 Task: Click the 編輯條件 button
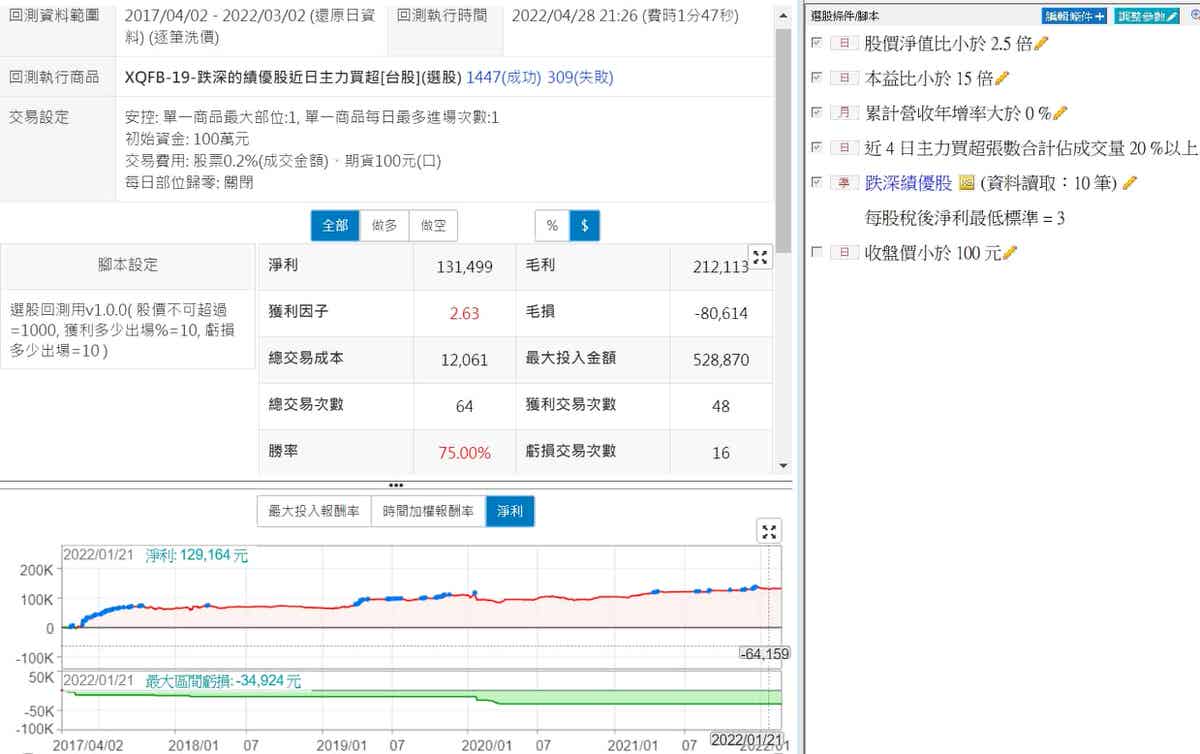(x=1074, y=16)
